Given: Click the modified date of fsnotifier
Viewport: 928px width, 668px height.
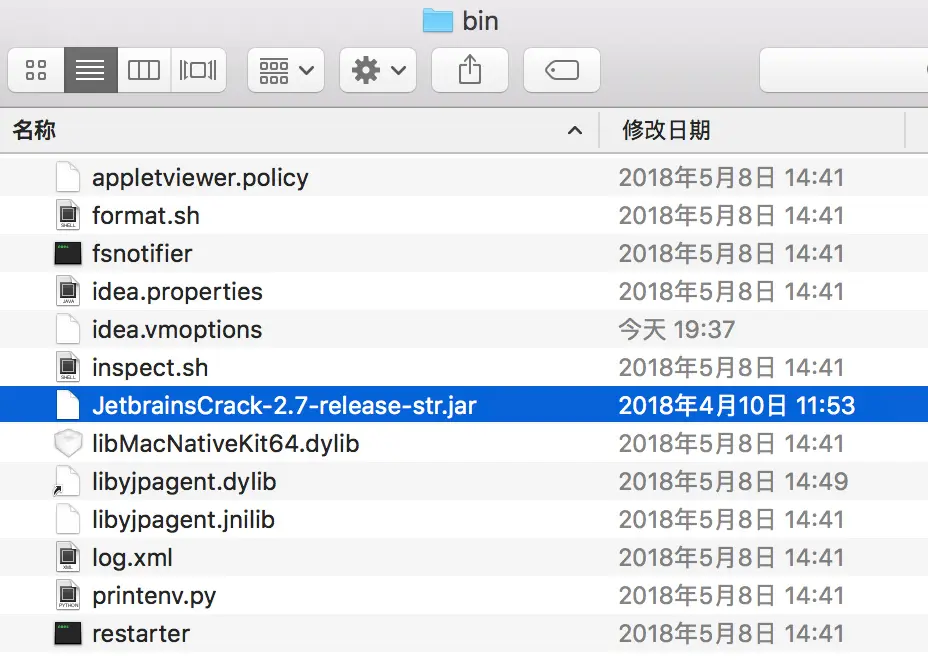Looking at the screenshot, I should coord(731,253).
